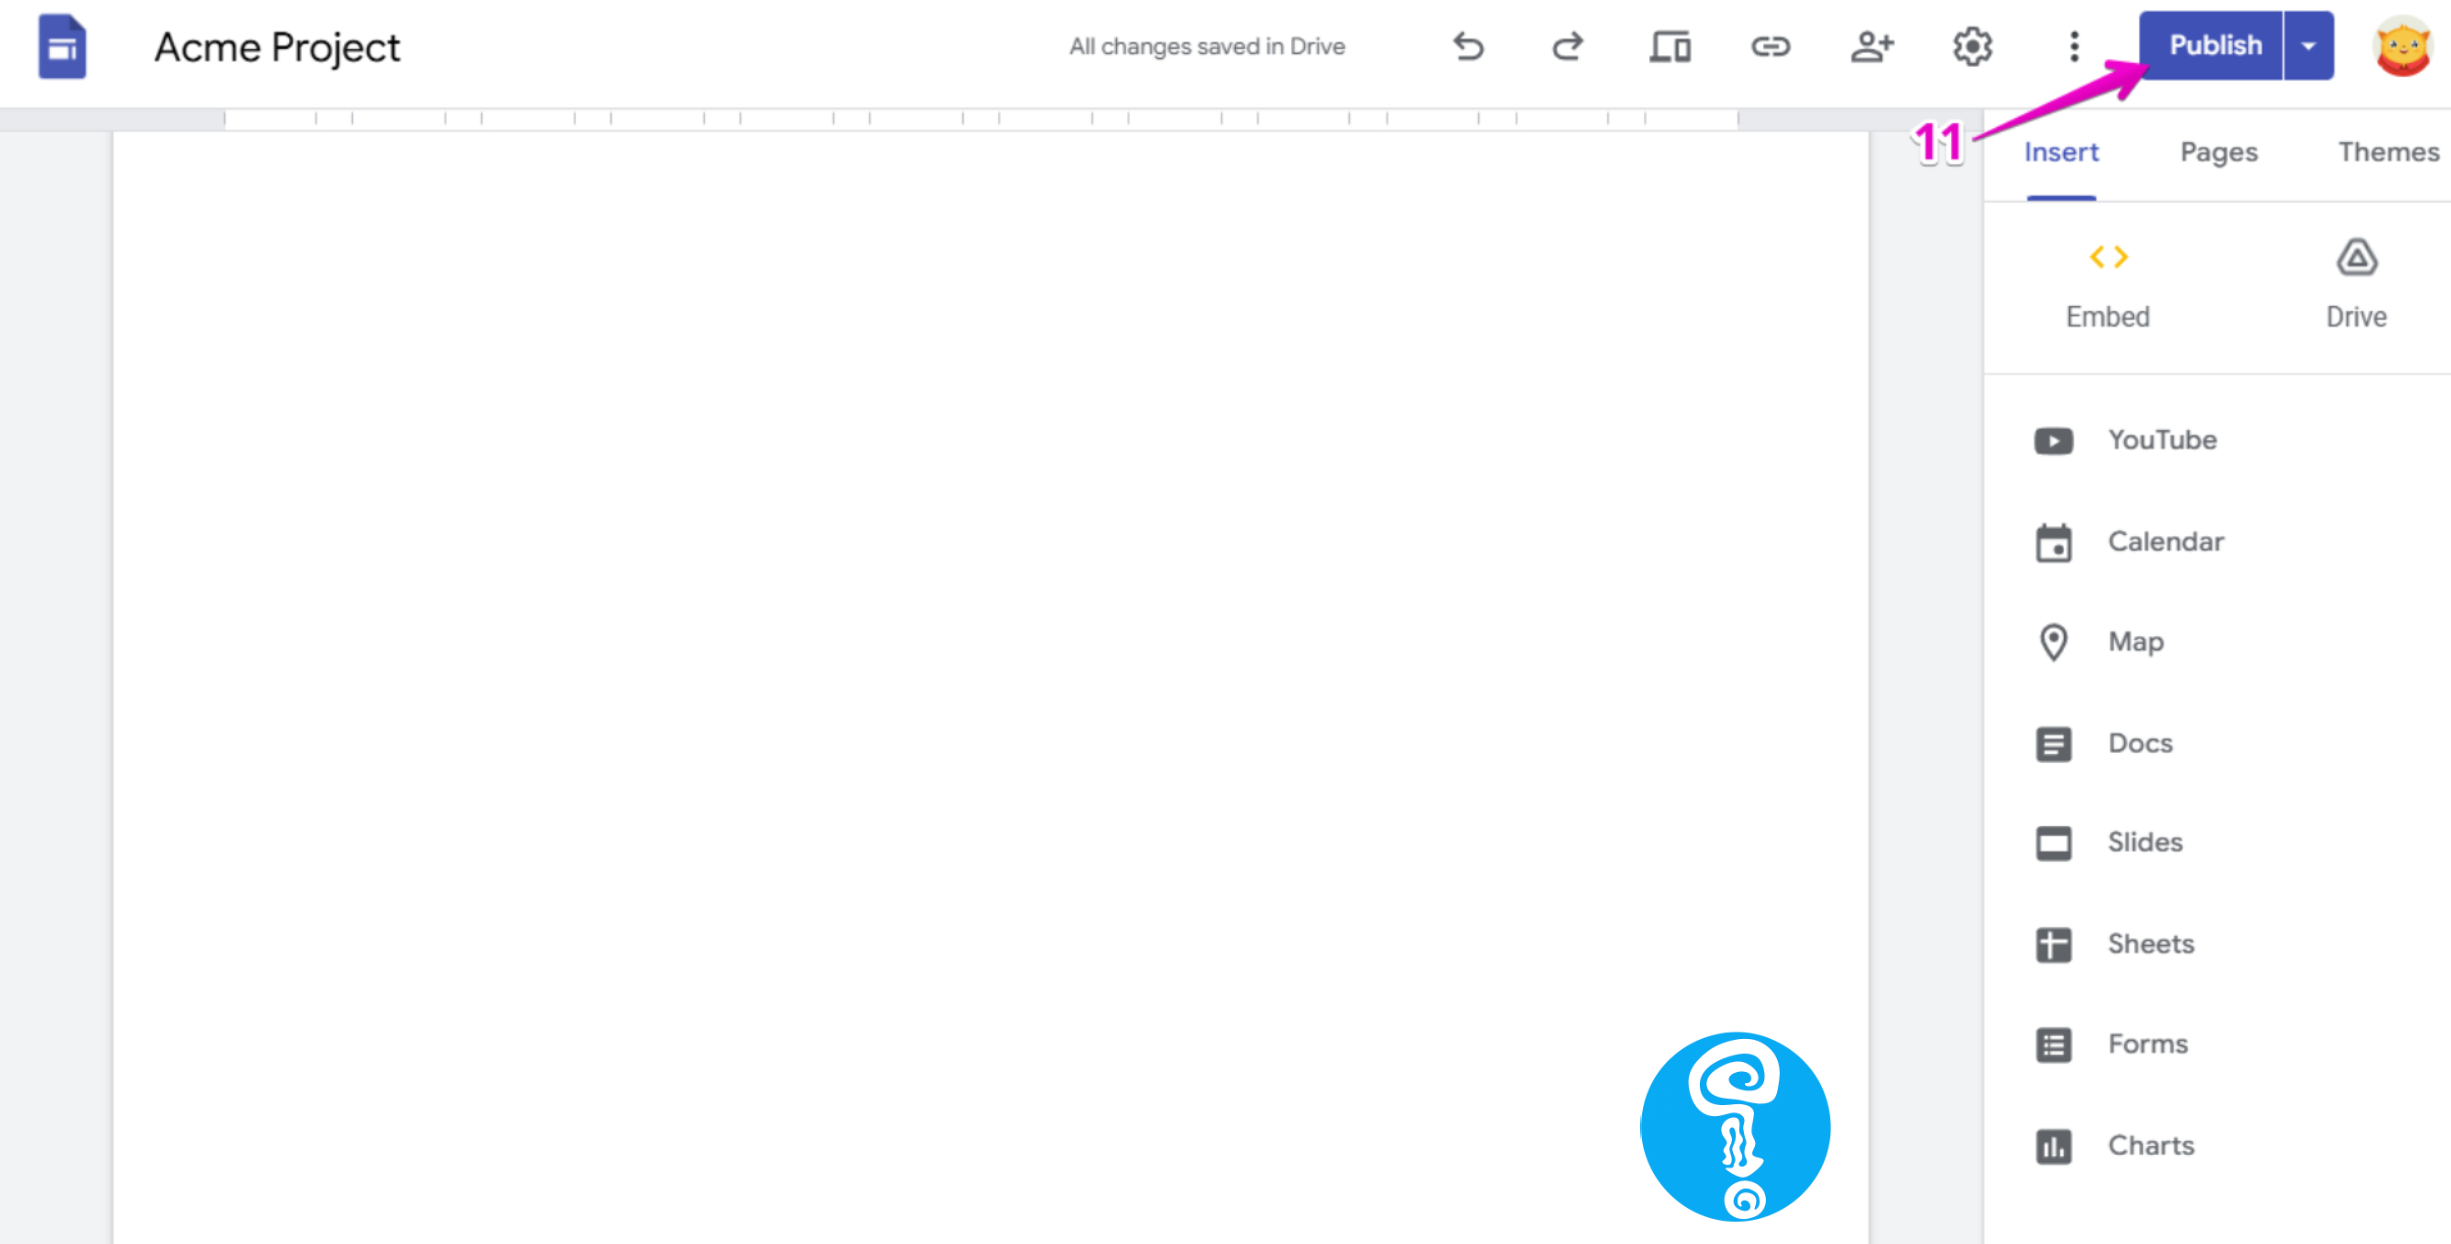The height and width of the screenshot is (1244, 2451).
Task: Switch to the Pages tab
Action: pyautogui.click(x=2218, y=152)
